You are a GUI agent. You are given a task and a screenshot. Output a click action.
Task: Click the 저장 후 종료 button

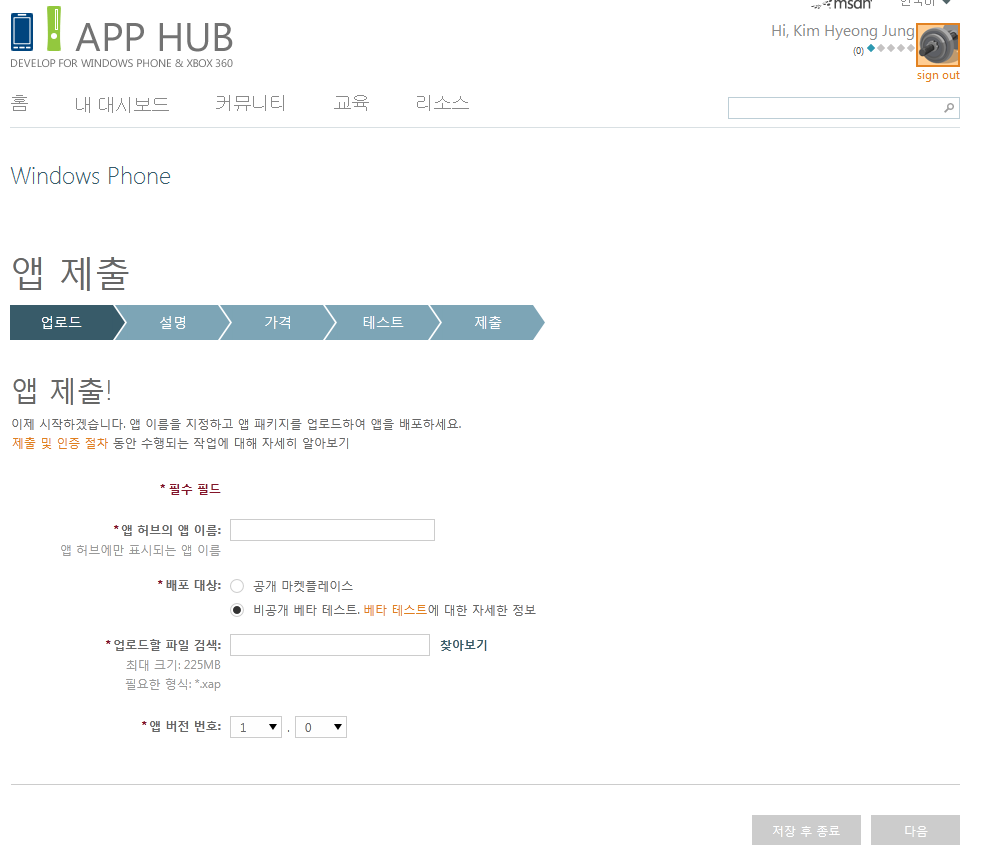[806, 830]
